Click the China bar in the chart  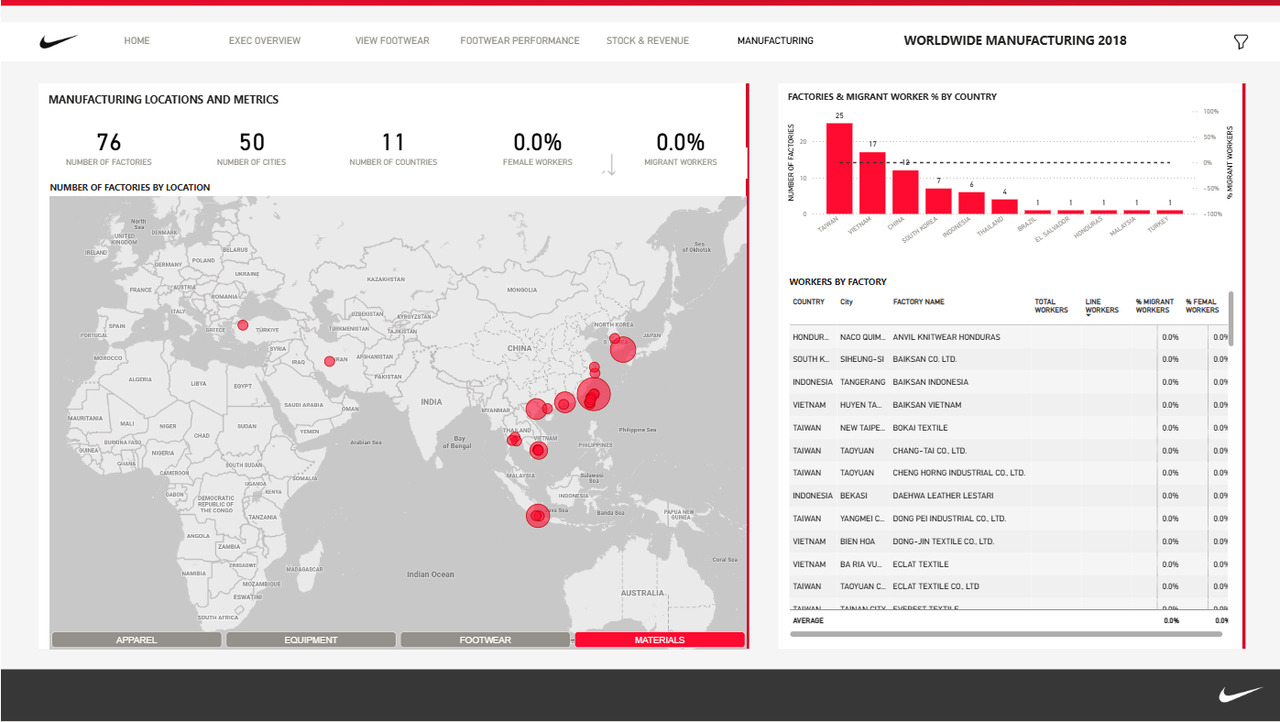click(906, 192)
